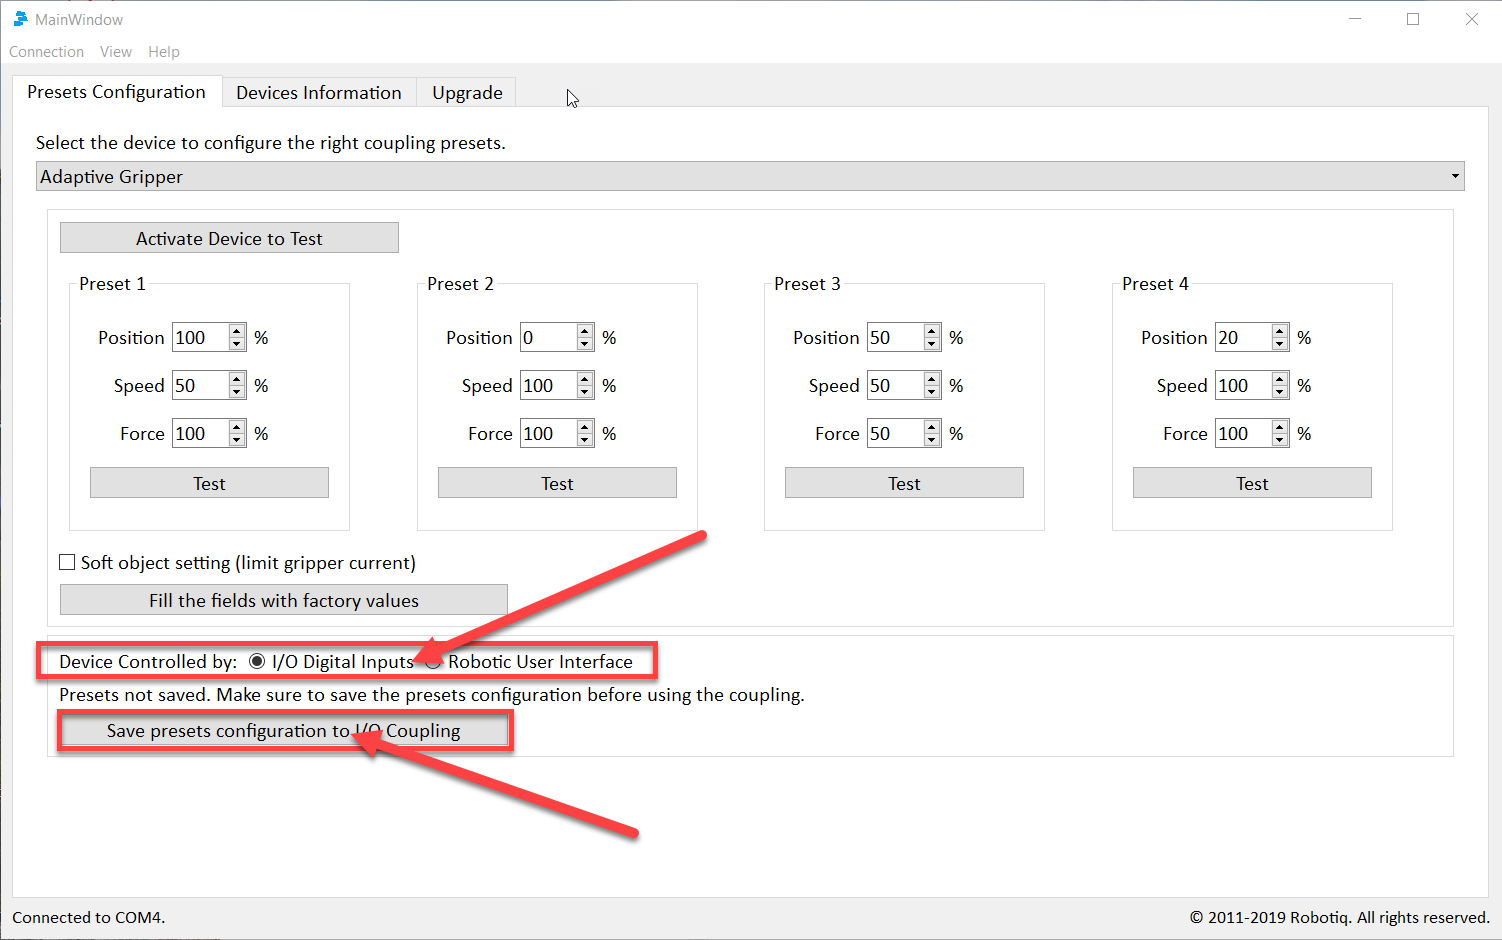Click Fill the fields with factory values

coord(283,599)
